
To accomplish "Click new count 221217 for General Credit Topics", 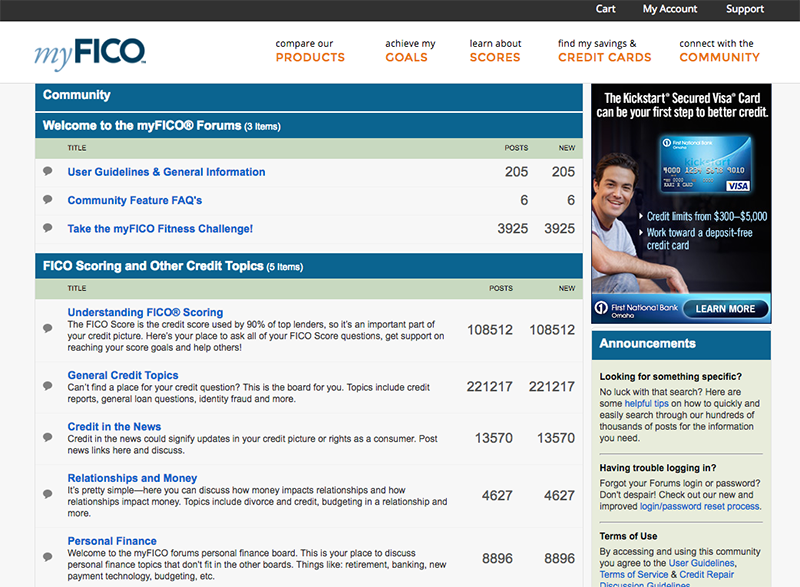I will point(552,387).
